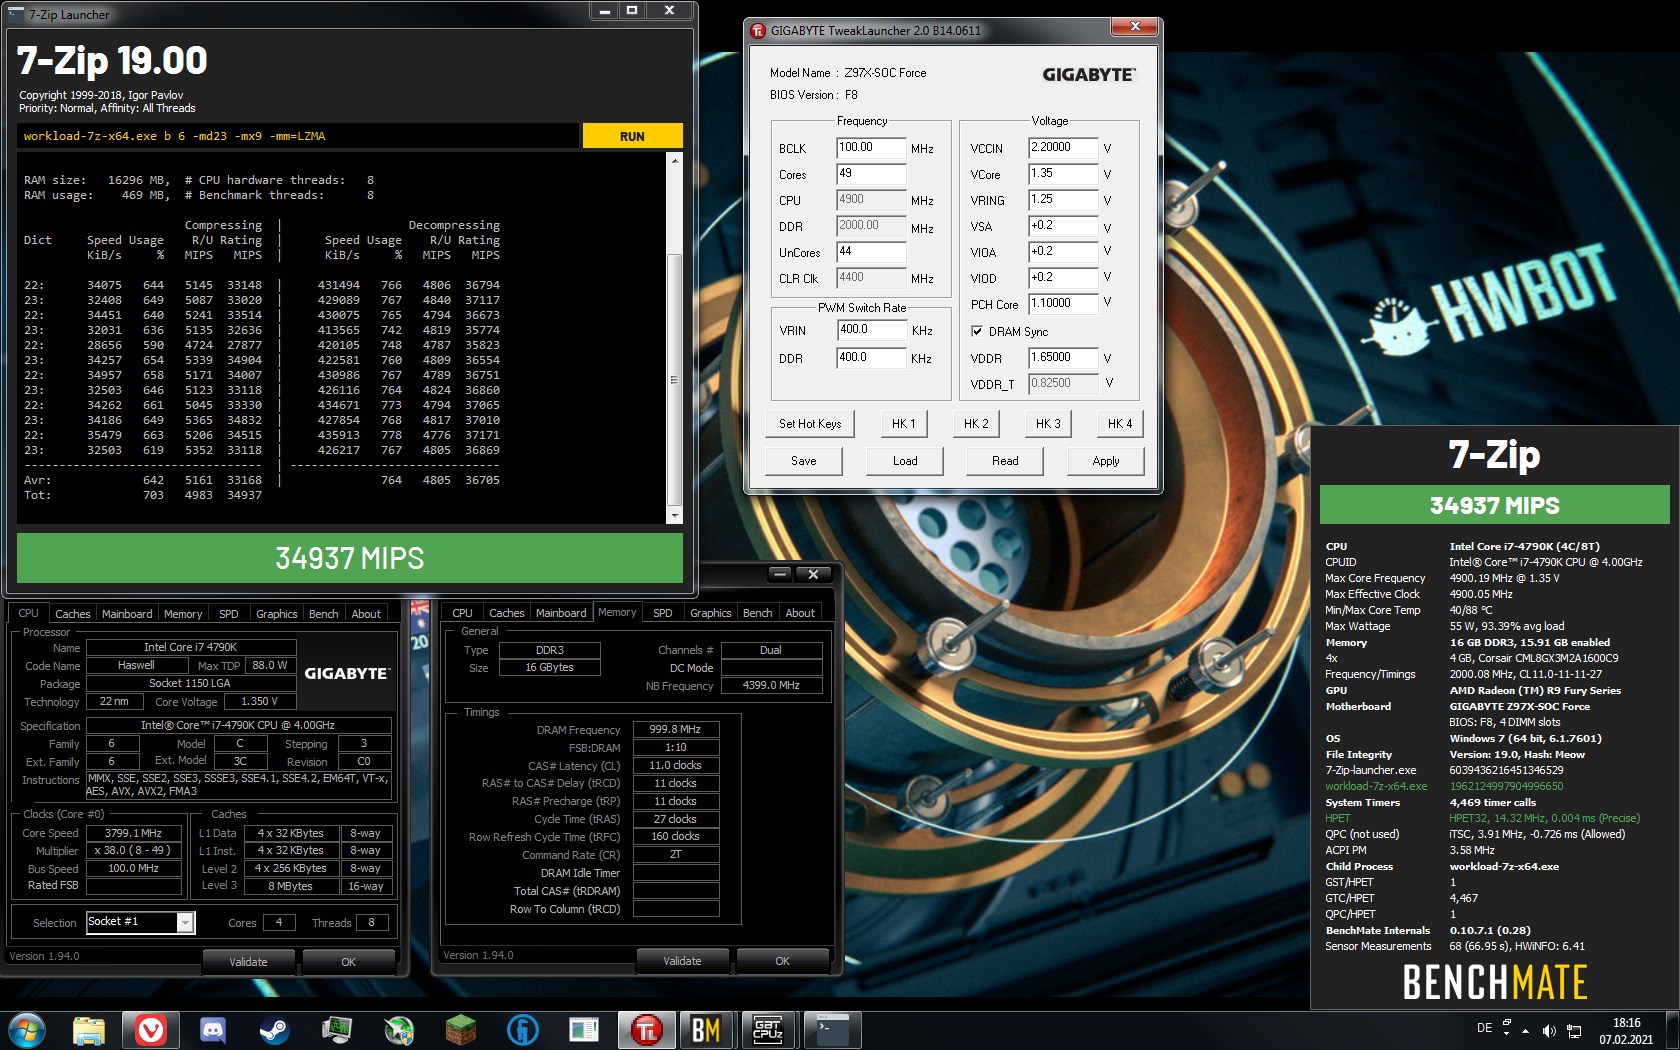Screen dimensions: 1680x1050
Task: Click OK in right CPU-Z window
Action: tap(782, 961)
